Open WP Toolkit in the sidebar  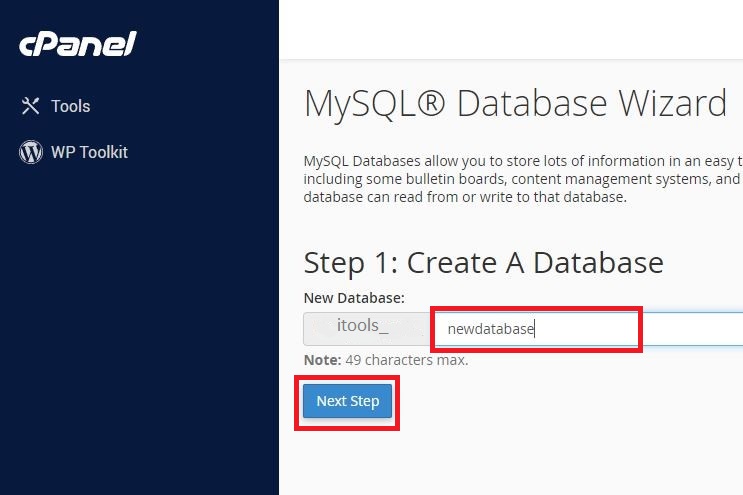coord(73,152)
